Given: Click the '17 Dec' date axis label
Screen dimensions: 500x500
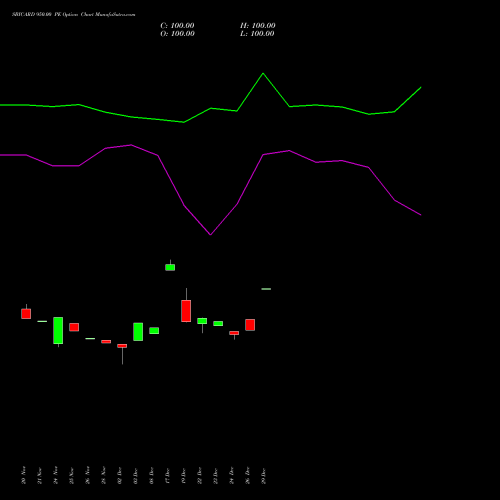Looking at the screenshot, I should click(x=168, y=475).
